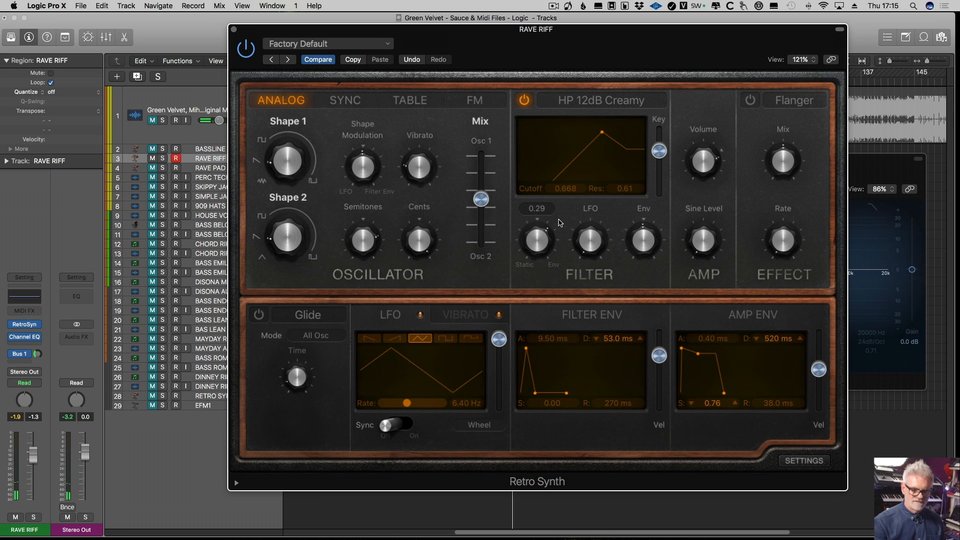Open Library icon in Logic toolbar
Image resolution: width=960 pixels, height=540 pixels.
pyautogui.click(x=11, y=37)
